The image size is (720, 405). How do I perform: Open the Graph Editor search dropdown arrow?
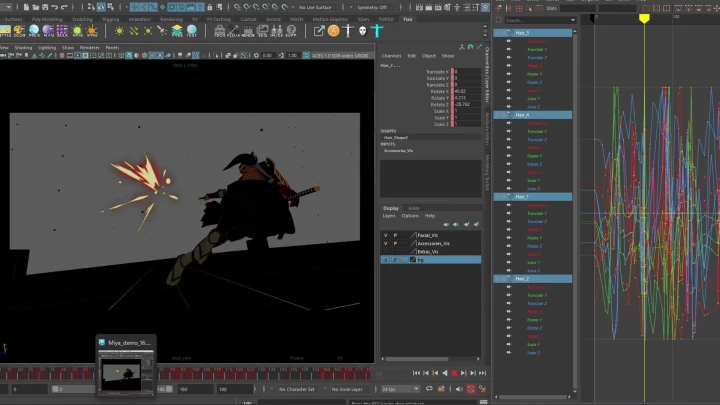(573, 20)
